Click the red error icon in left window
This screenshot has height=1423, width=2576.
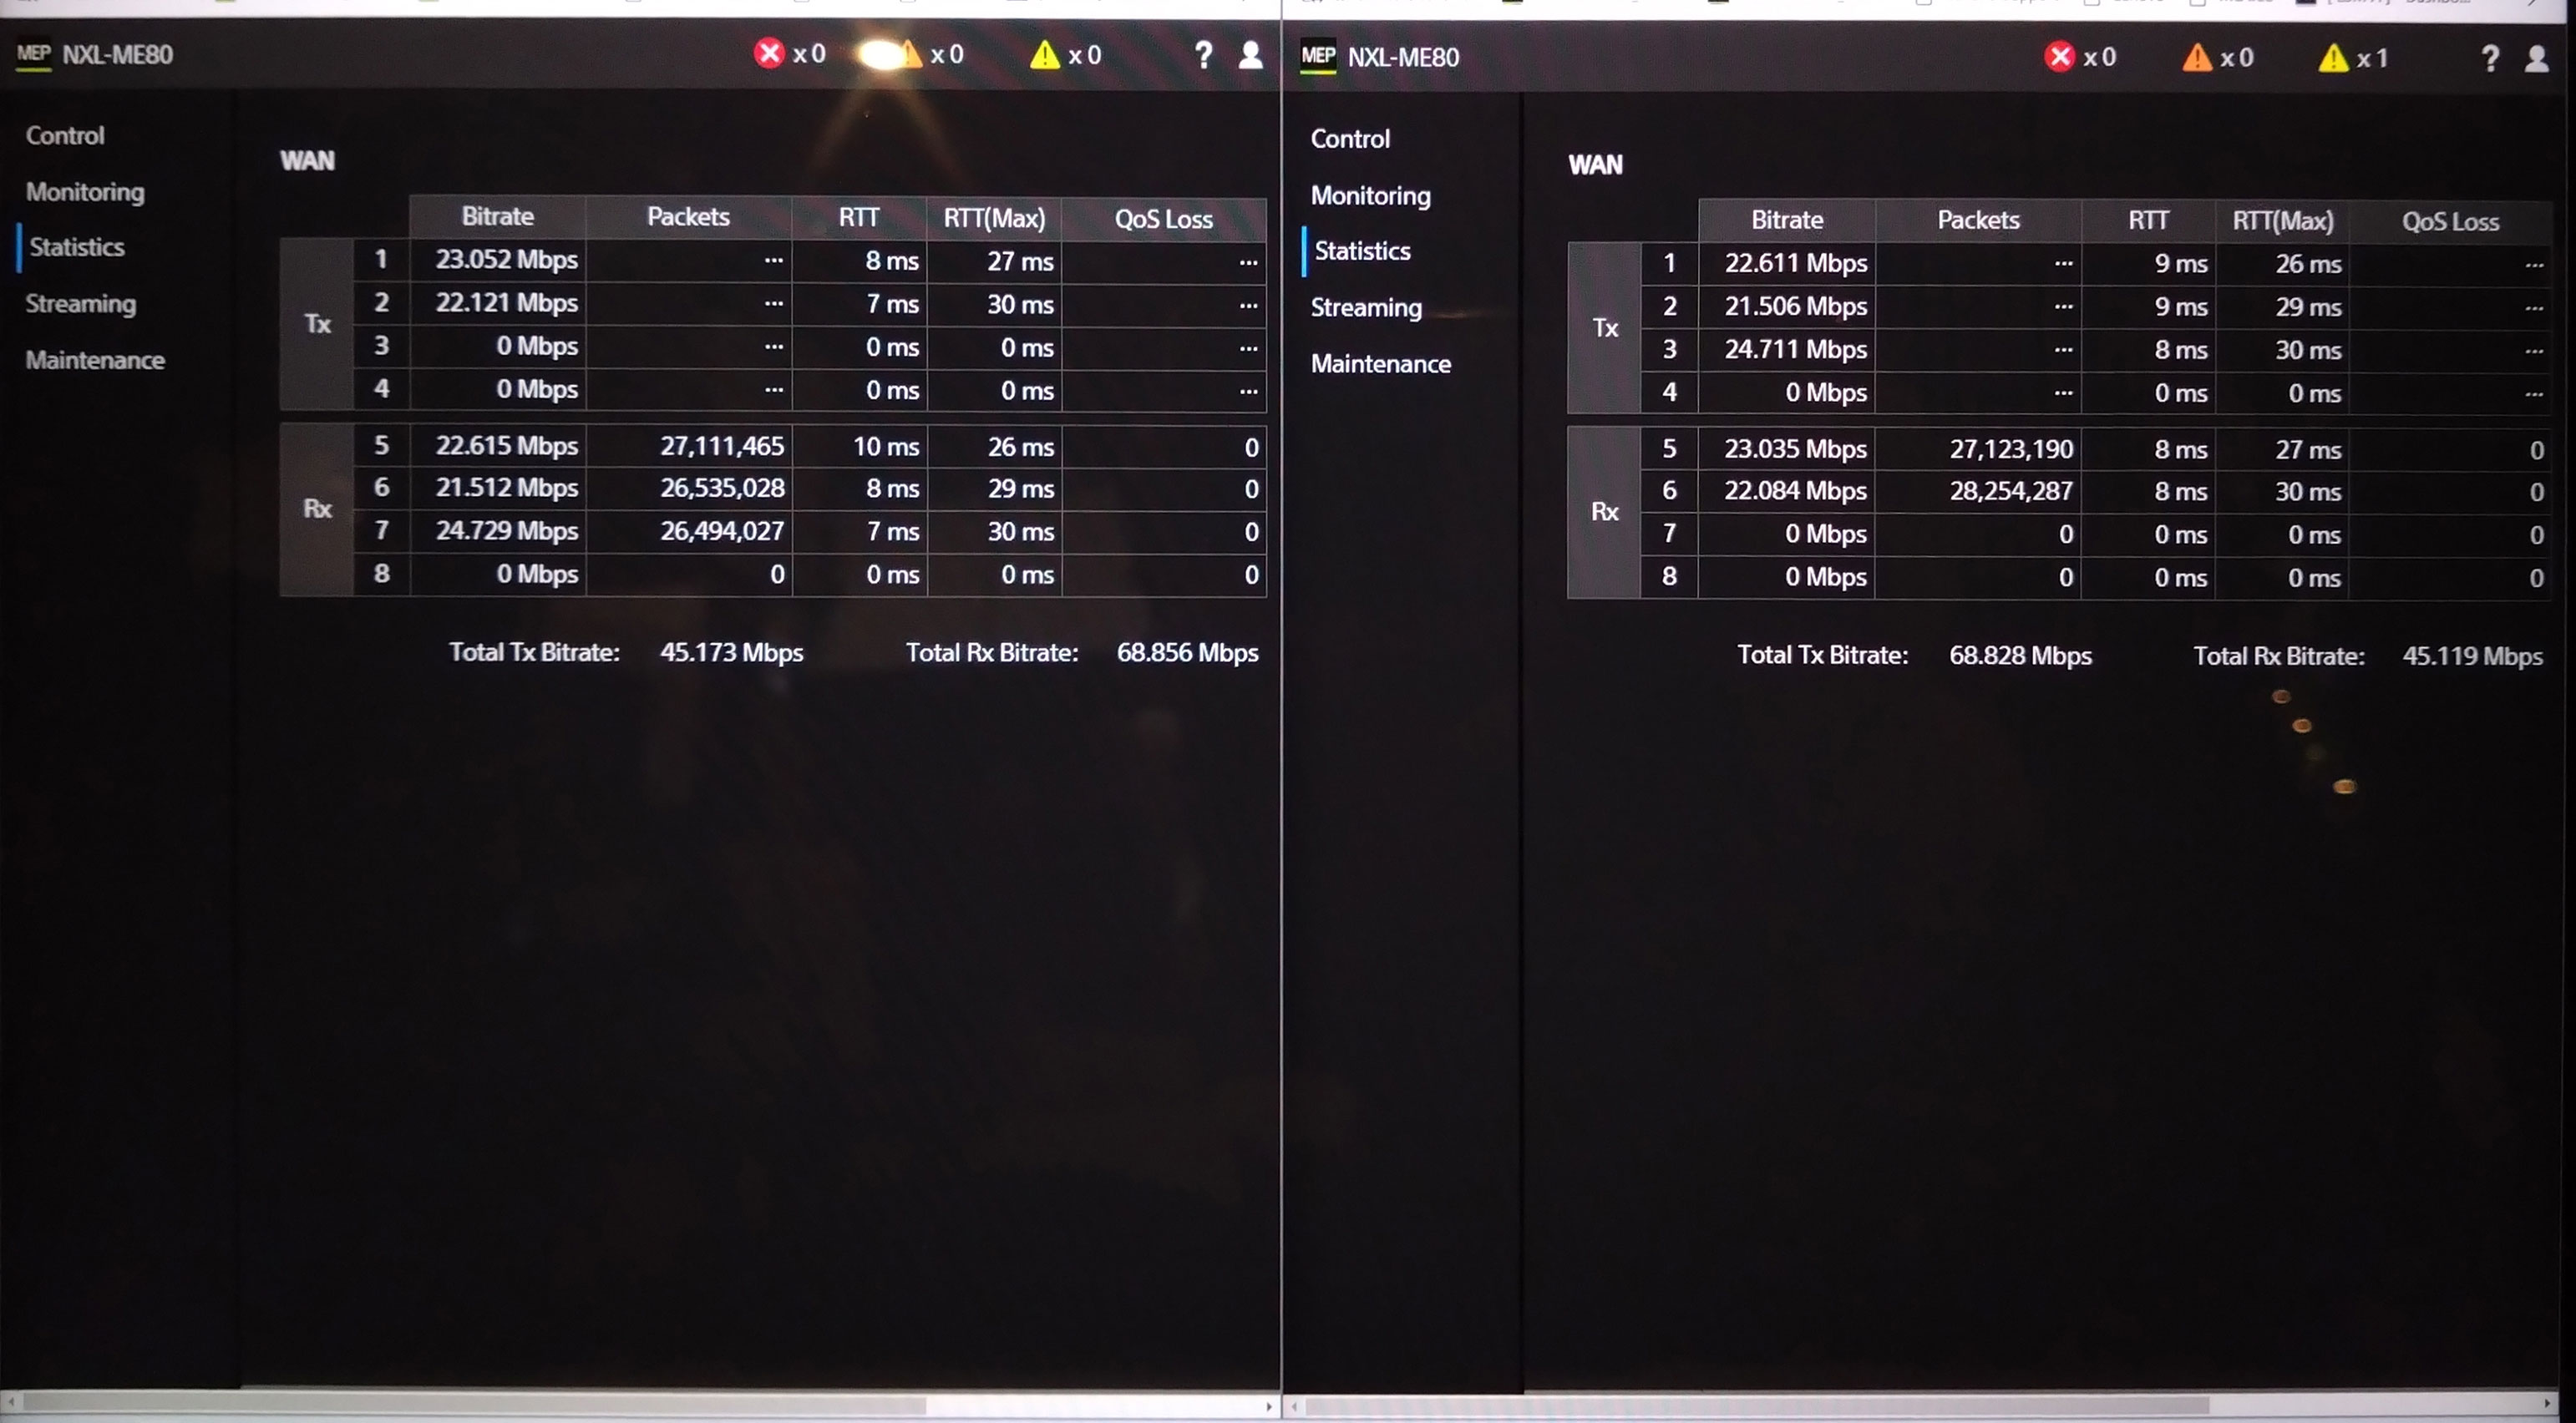click(768, 53)
